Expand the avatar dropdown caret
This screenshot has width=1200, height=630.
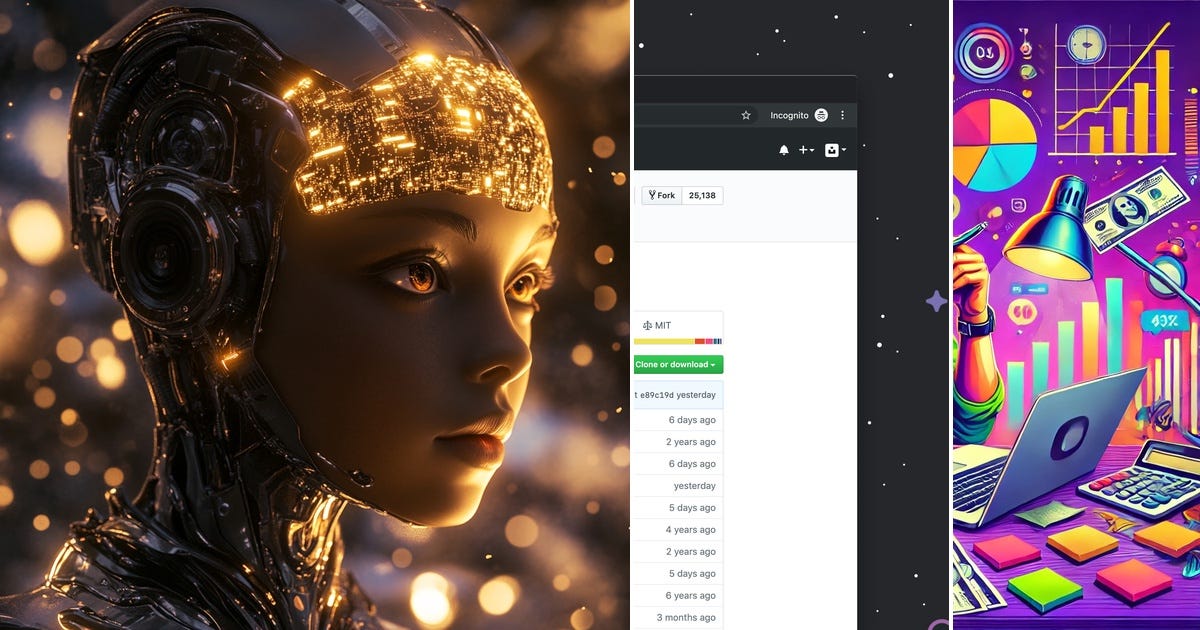(x=844, y=150)
